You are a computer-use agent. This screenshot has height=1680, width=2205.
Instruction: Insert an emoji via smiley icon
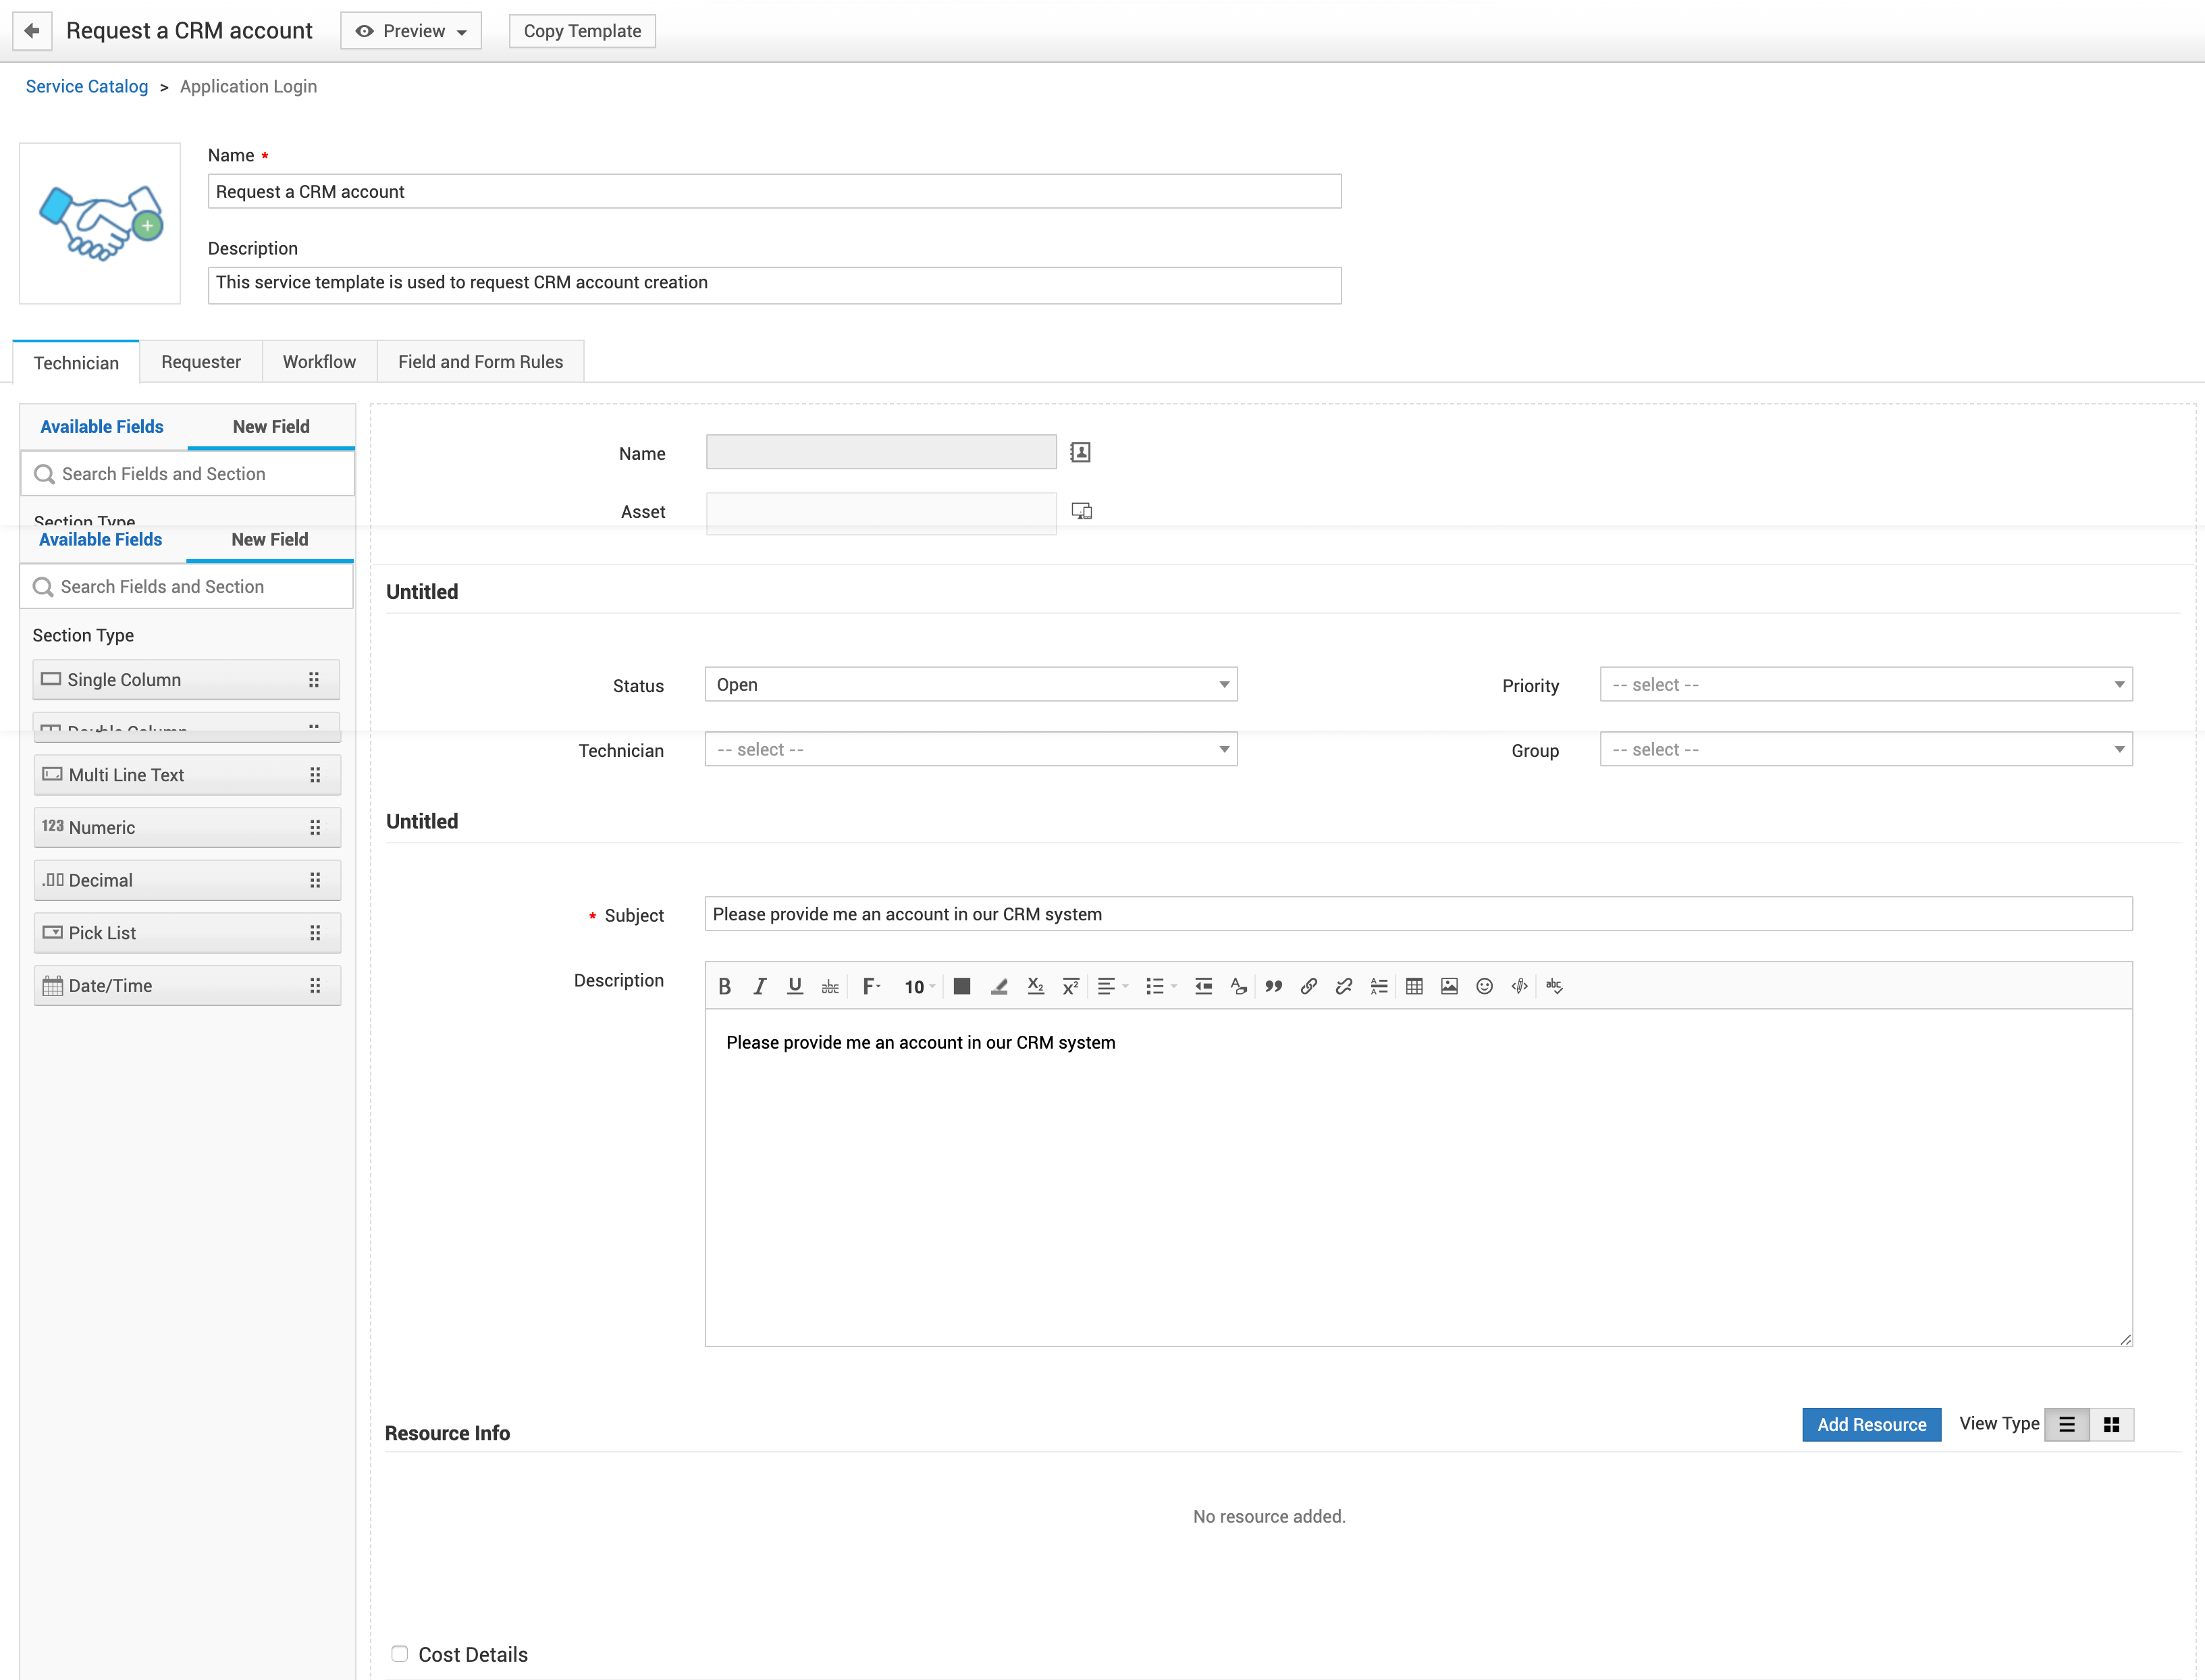1484,986
